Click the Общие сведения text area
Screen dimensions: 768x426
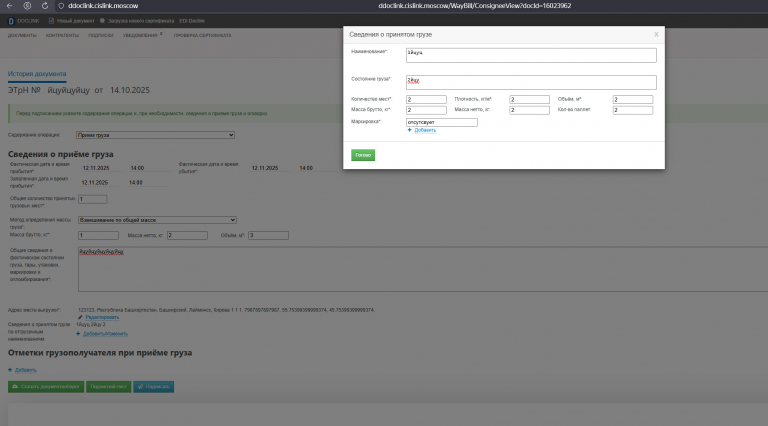click(423, 269)
